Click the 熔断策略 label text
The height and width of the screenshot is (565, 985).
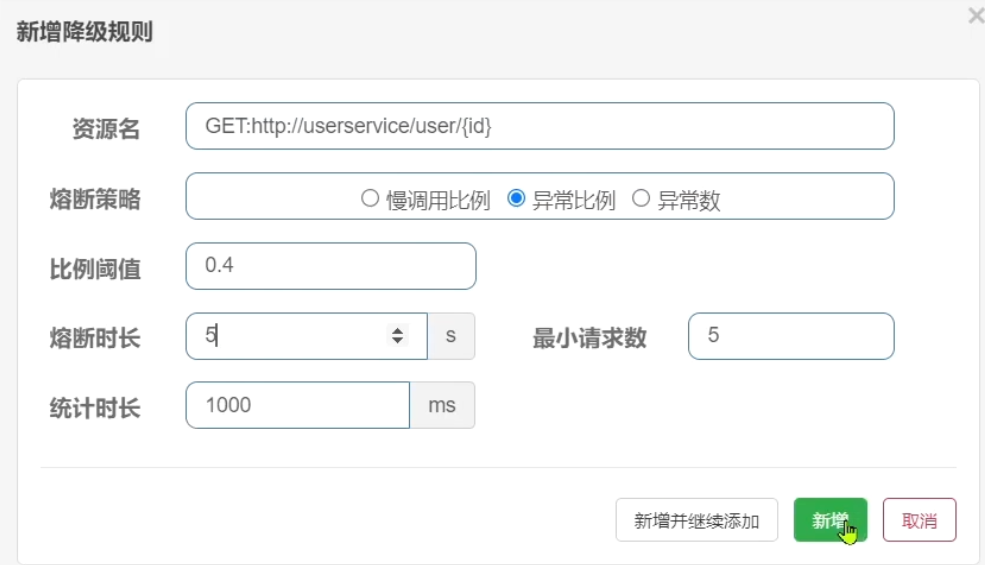(95, 199)
